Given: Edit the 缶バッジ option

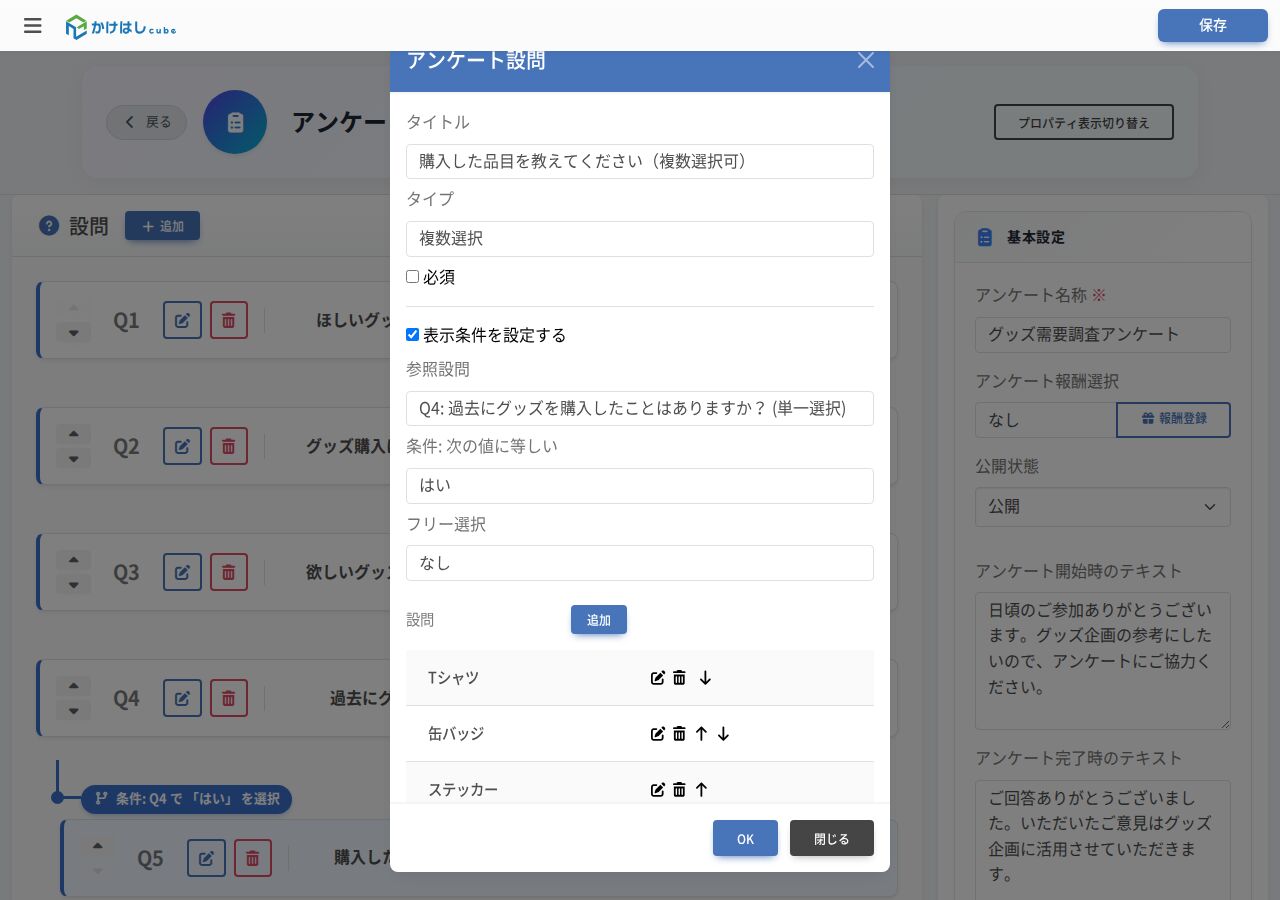Looking at the screenshot, I should [658, 734].
